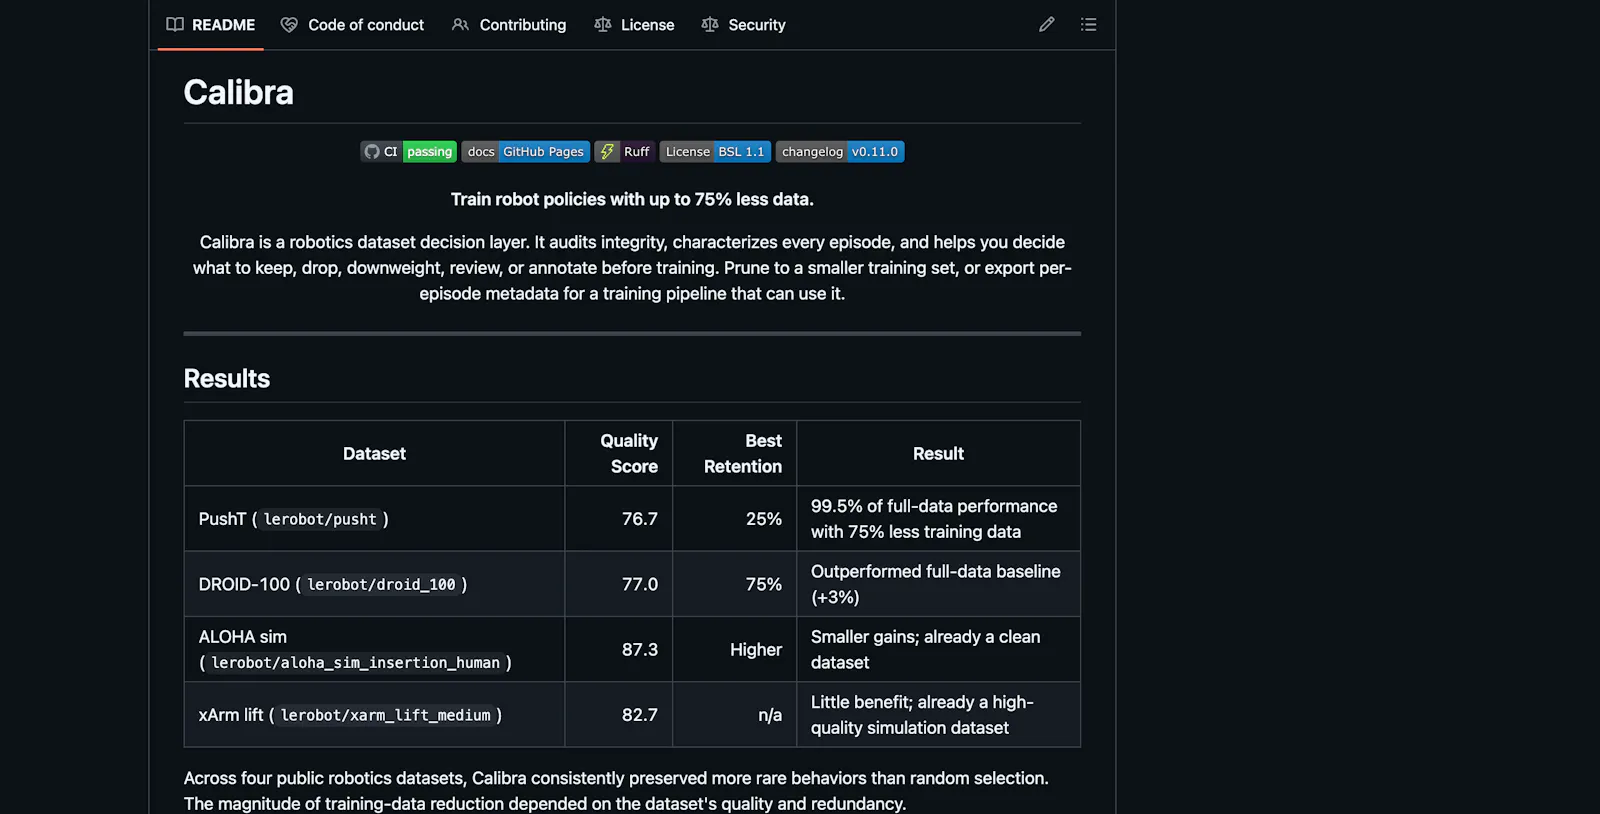Switch to the Code of conduct tab

click(x=352, y=25)
